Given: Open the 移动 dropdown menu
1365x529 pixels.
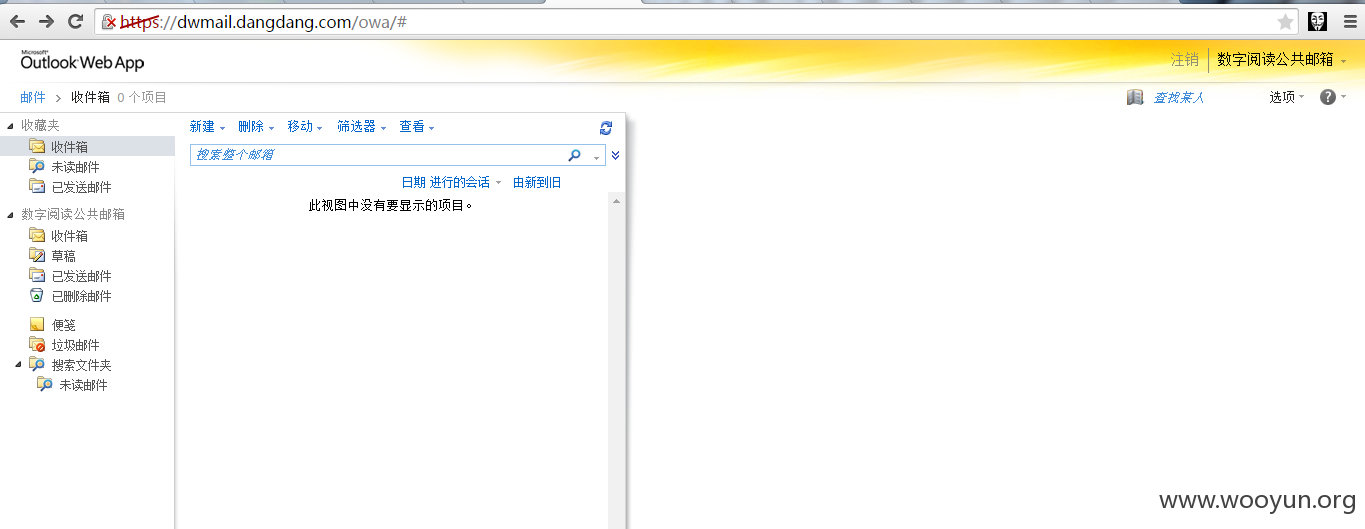Looking at the screenshot, I should [x=305, y=127].
